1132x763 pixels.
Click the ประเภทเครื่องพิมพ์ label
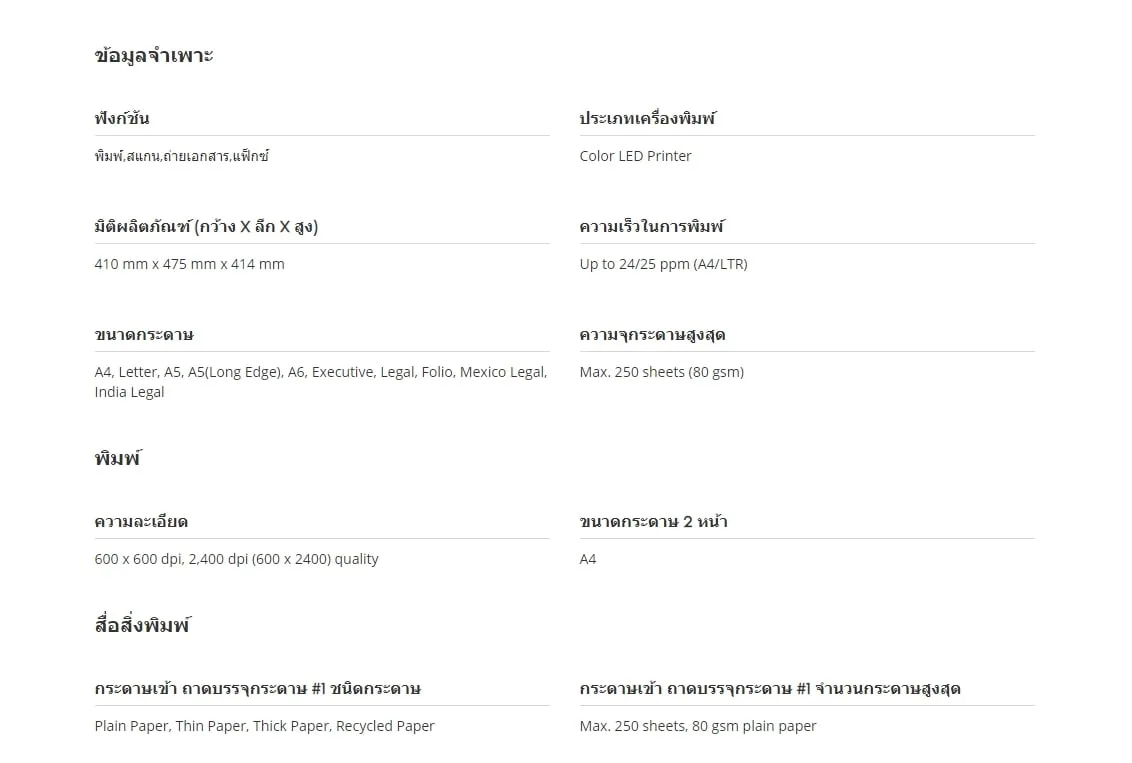(x=647, y=118)
